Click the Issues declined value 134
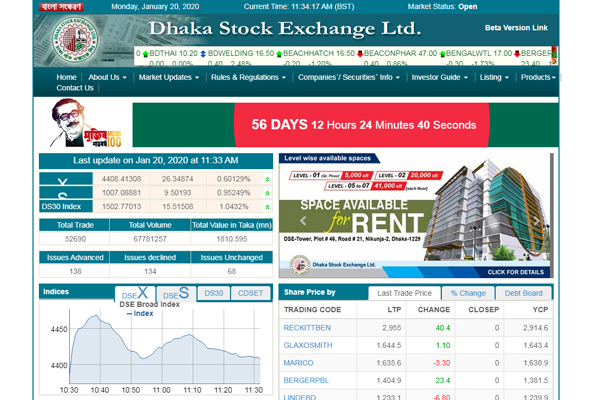The height and width of the screenshot is (400, 600). point(150,271)
